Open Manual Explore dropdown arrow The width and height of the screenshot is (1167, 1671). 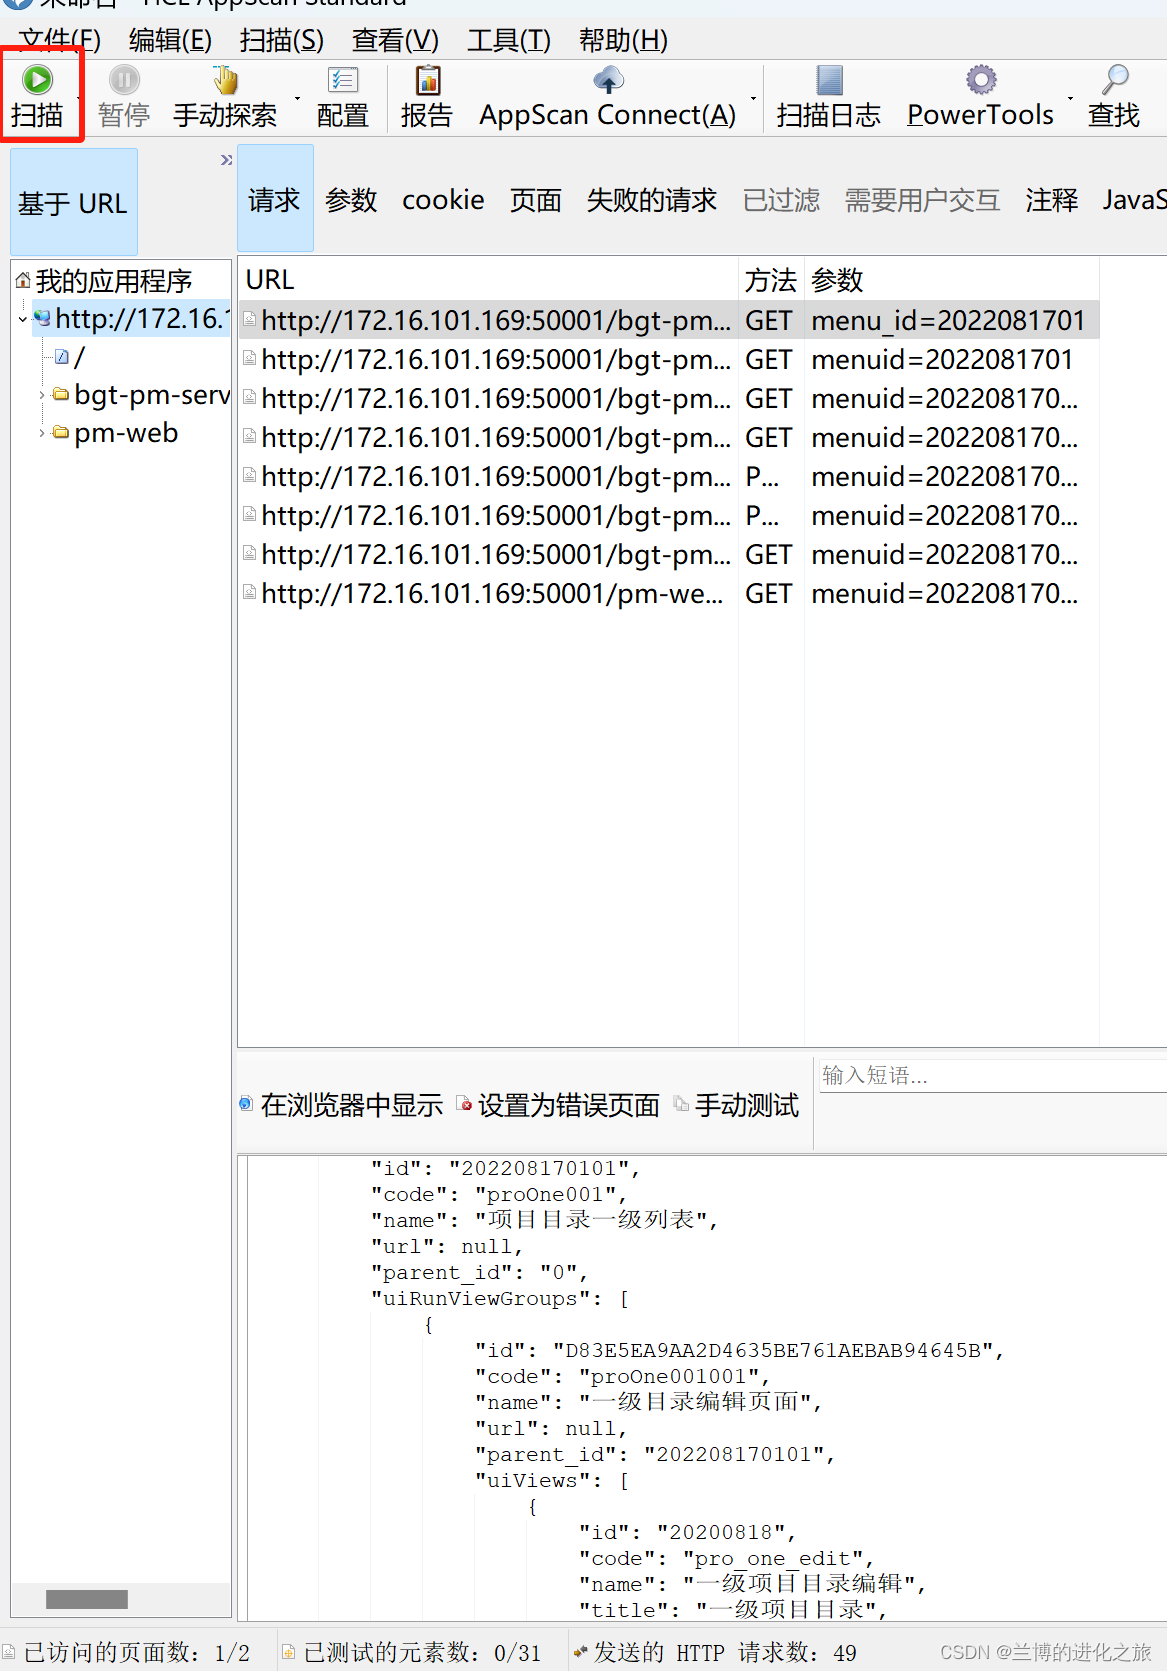click(297, 98)
